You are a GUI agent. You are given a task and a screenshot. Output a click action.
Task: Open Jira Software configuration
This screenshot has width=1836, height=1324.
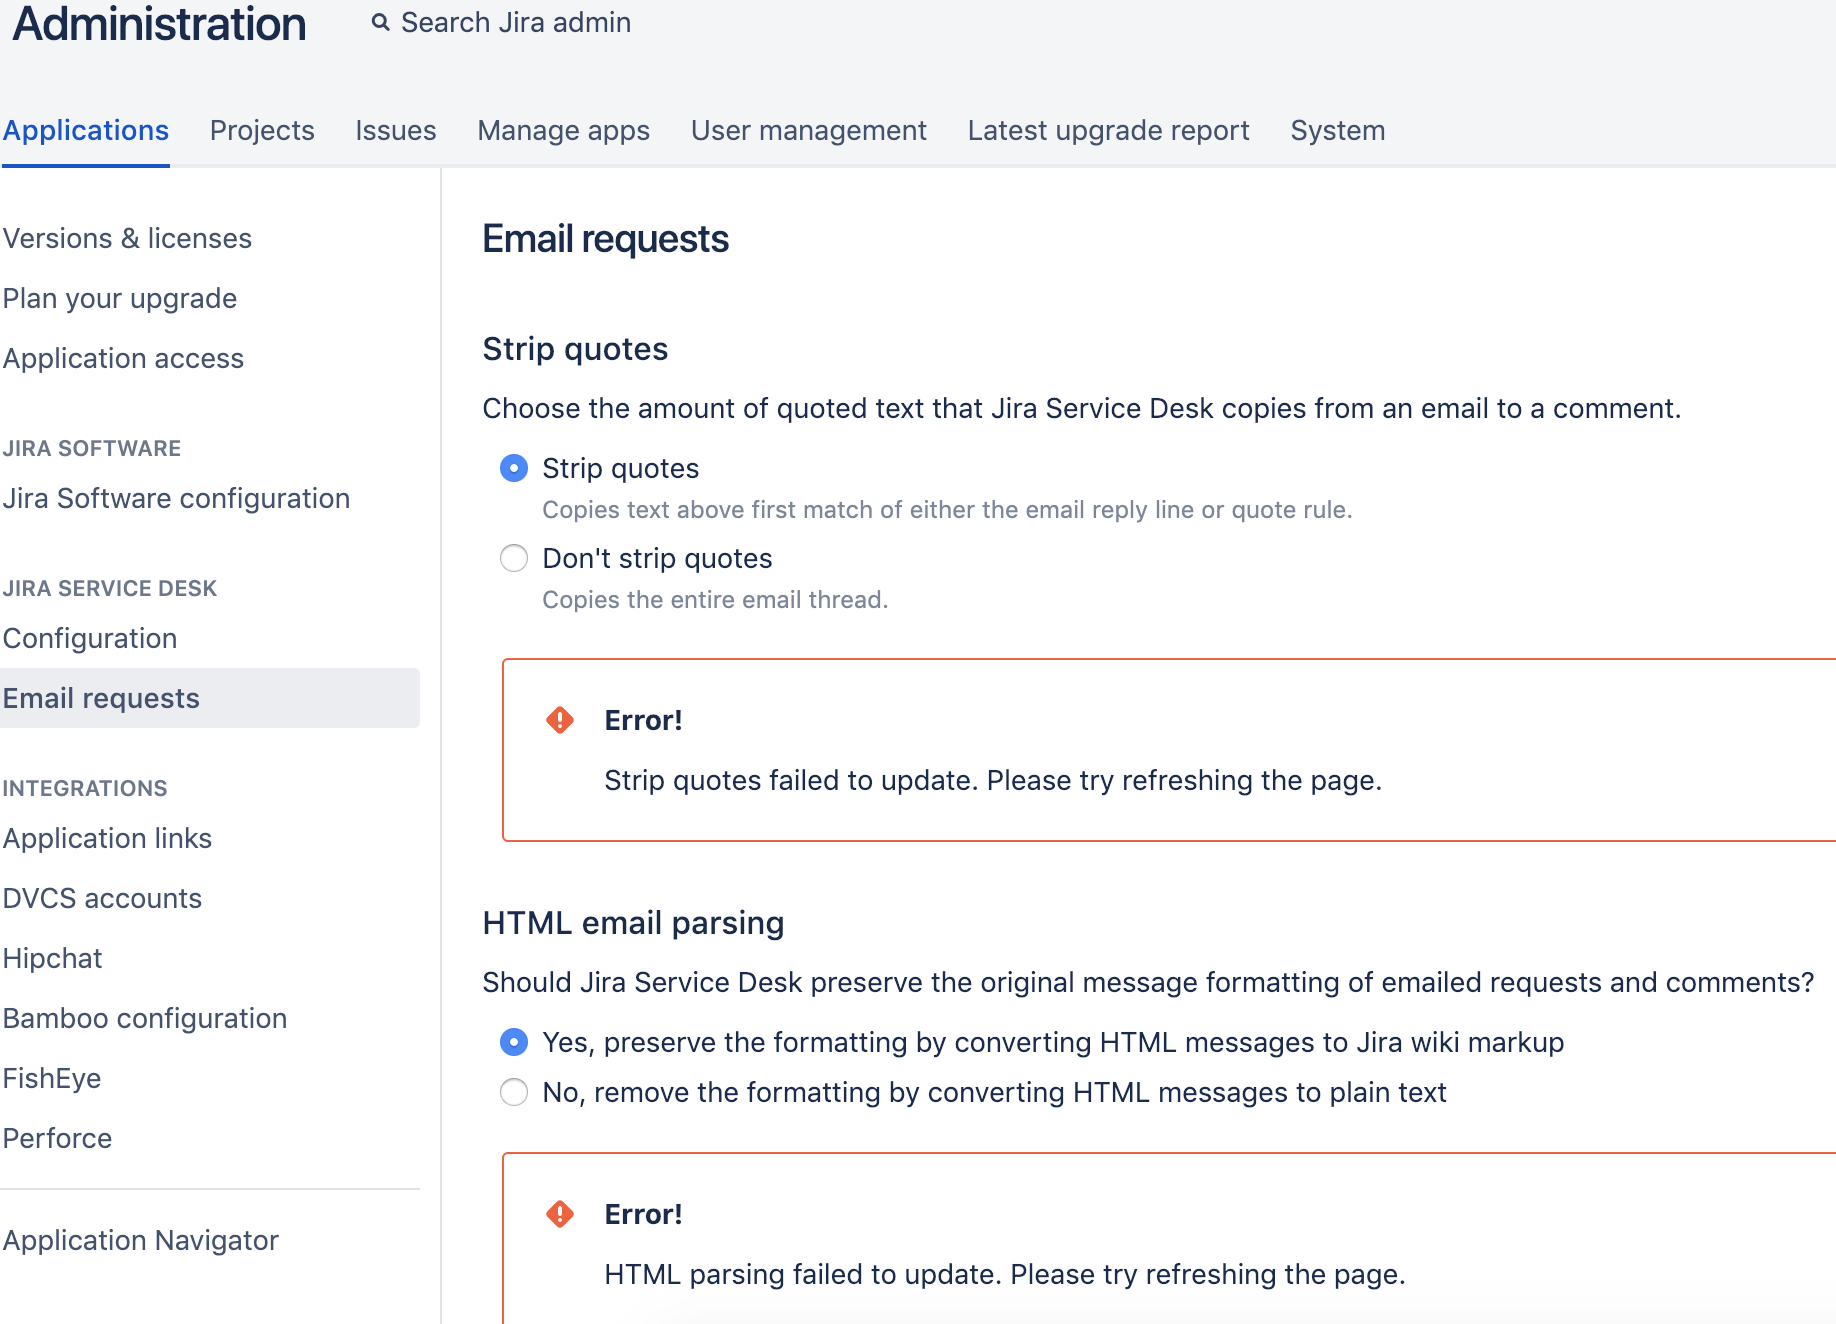(176, 498)
